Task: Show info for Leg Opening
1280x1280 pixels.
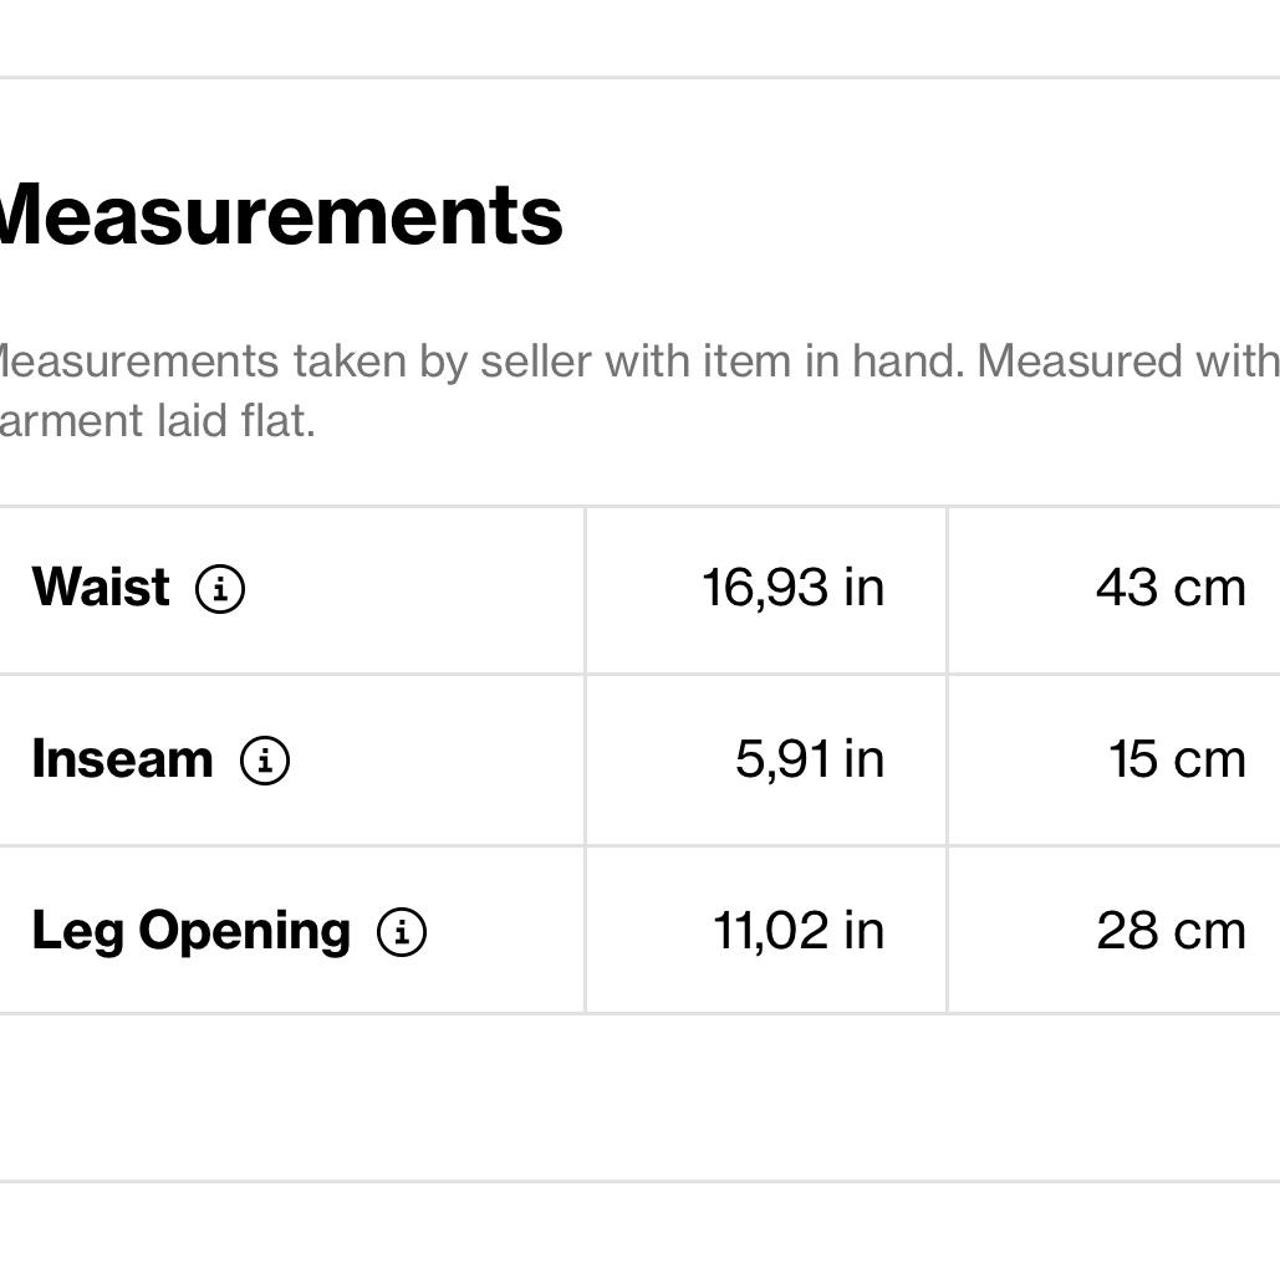Action: tap(402, 932)
